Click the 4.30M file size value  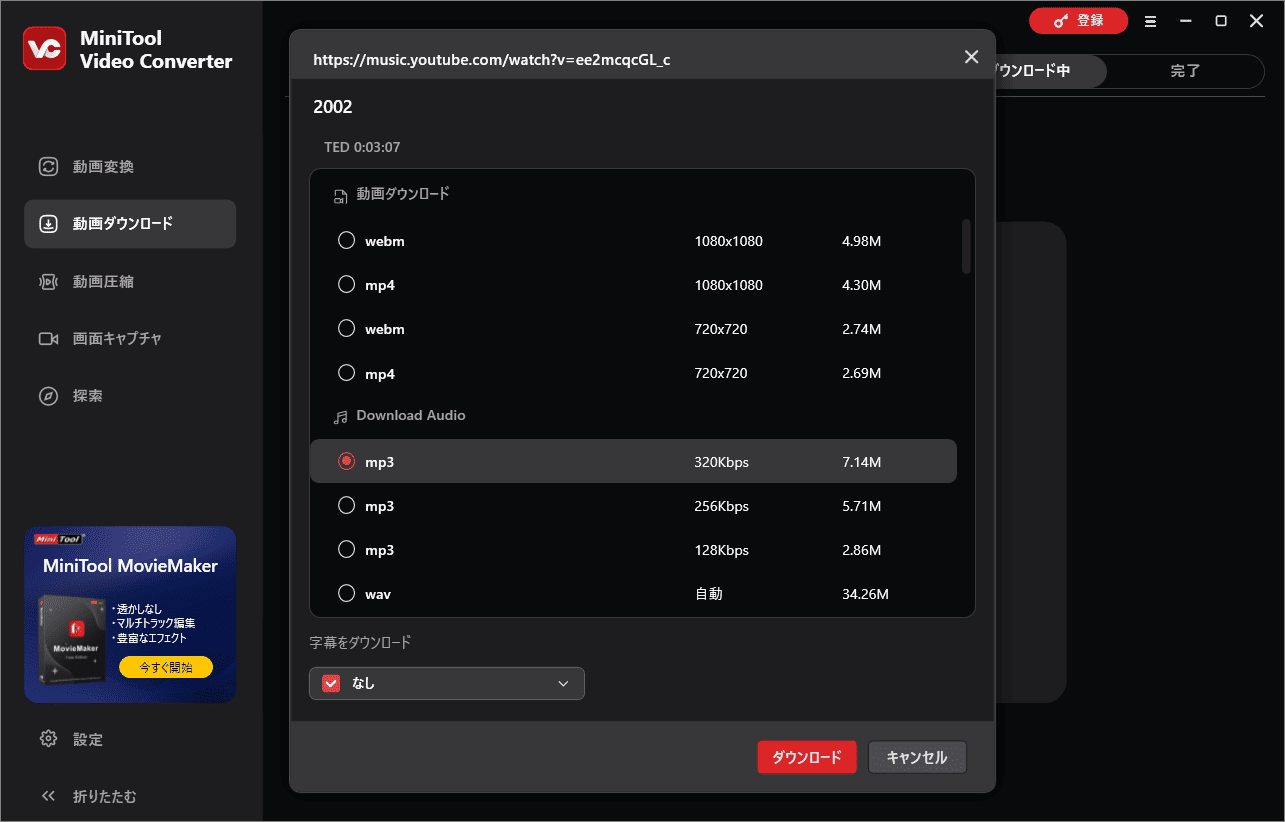(861, 285)
